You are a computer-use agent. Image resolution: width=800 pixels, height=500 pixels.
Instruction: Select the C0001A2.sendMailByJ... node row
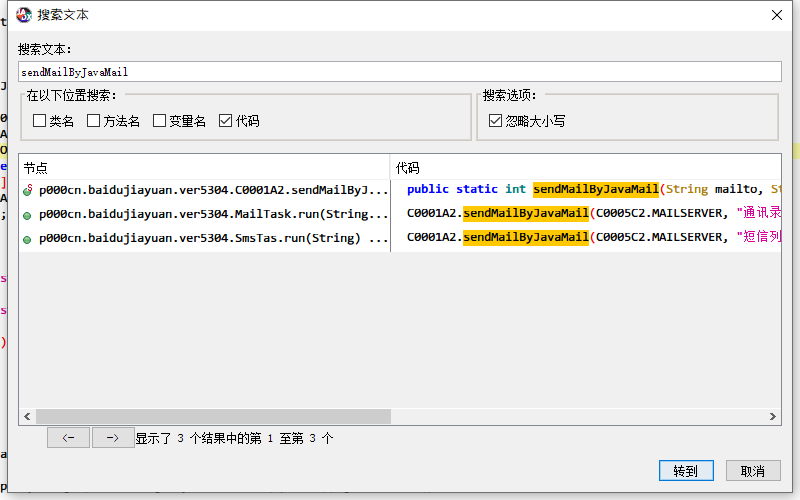(x=205, y=190)
